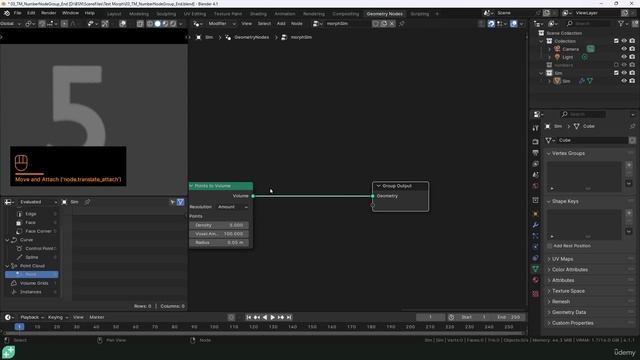
Task: Jump to previous keyframe
Action: pyautogui.click(x=257, y=317)
